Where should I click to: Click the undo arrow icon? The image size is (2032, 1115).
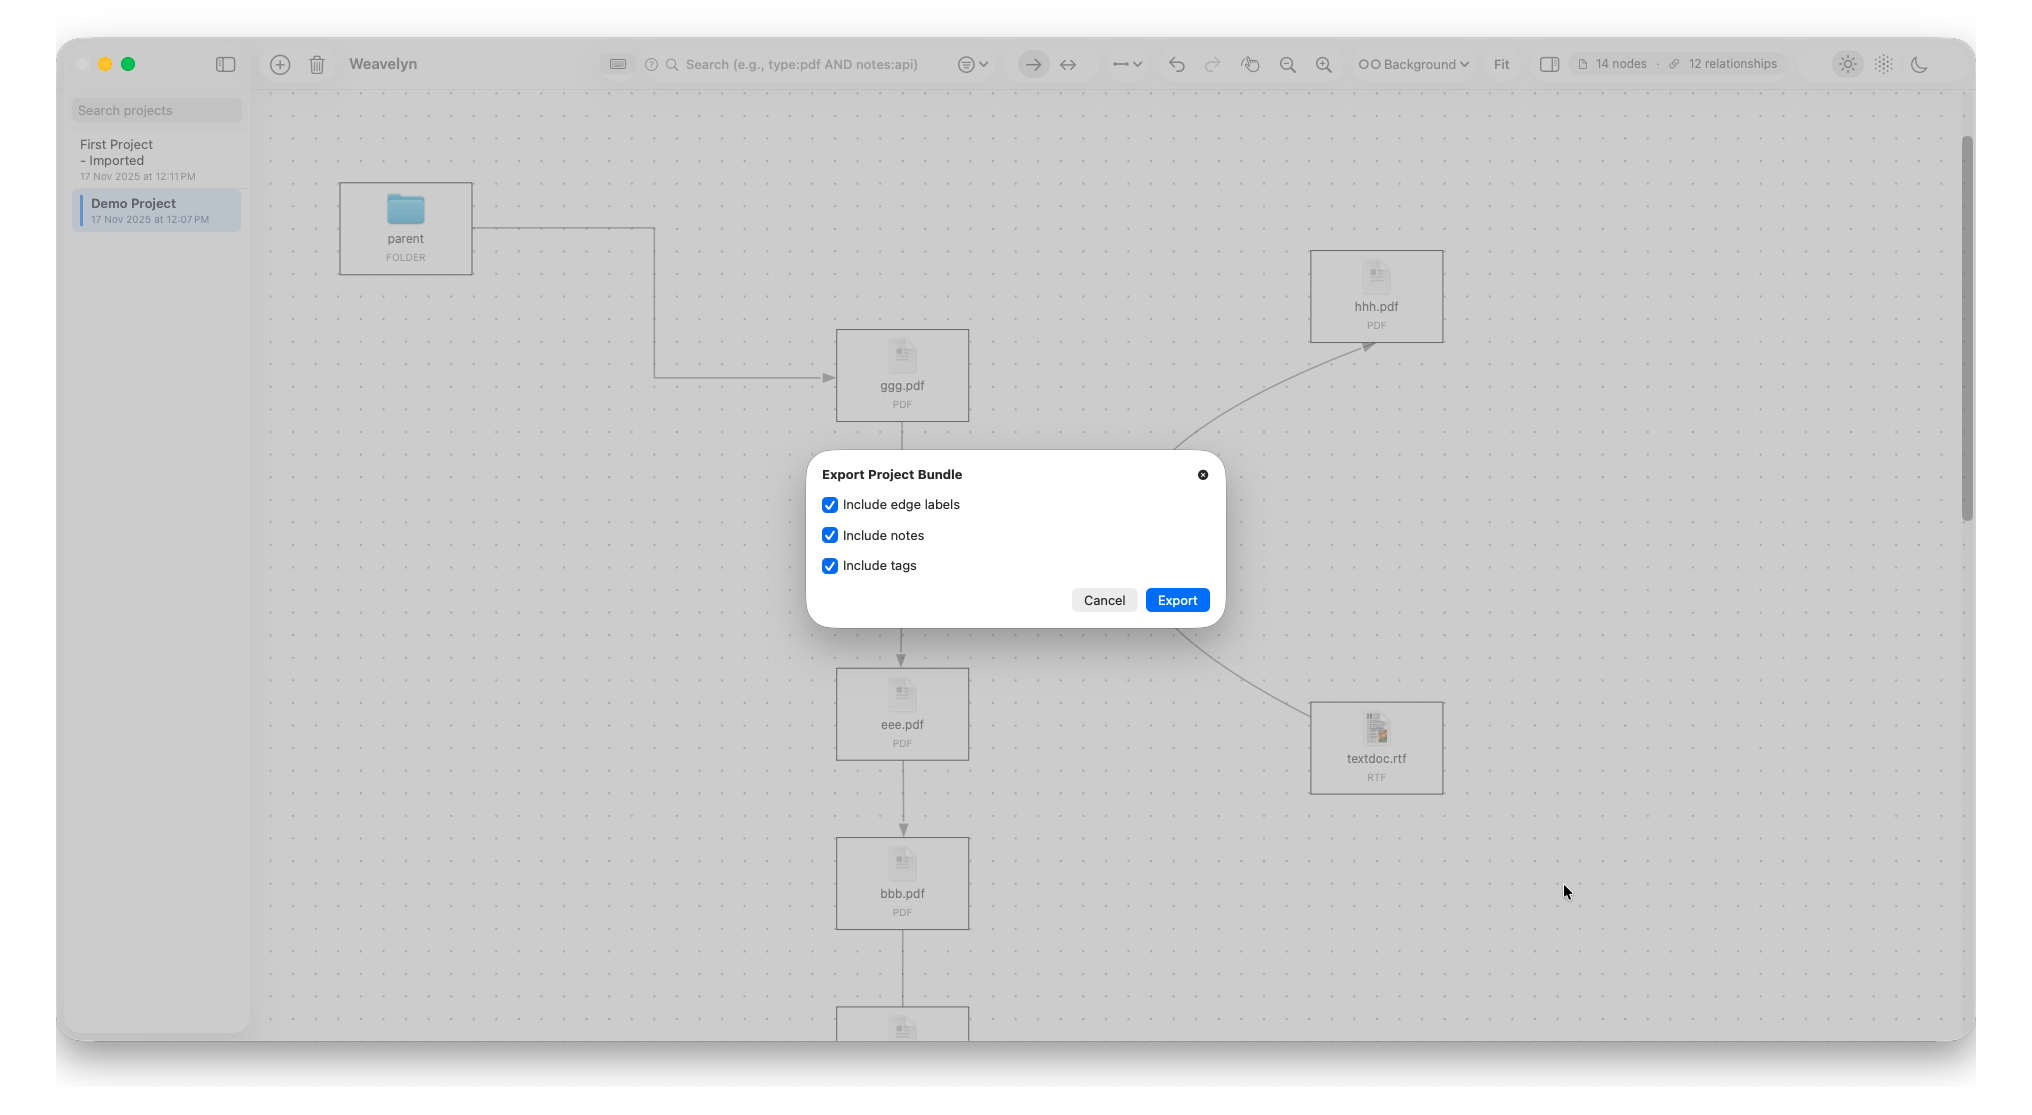[1176, 64]
